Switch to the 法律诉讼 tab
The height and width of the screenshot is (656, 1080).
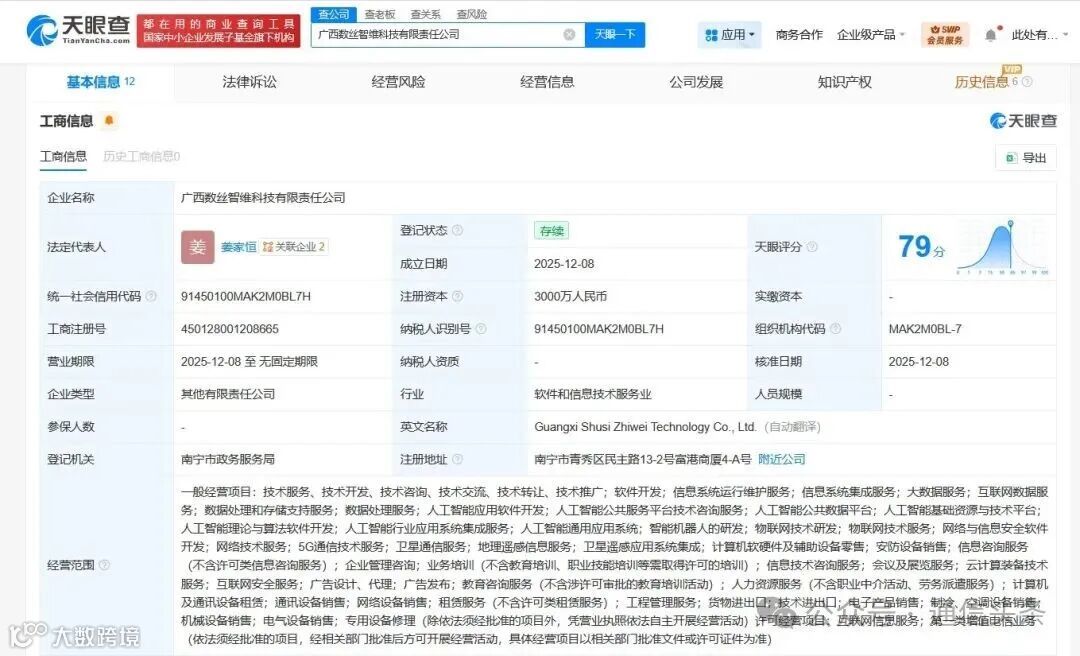point(249,82)
